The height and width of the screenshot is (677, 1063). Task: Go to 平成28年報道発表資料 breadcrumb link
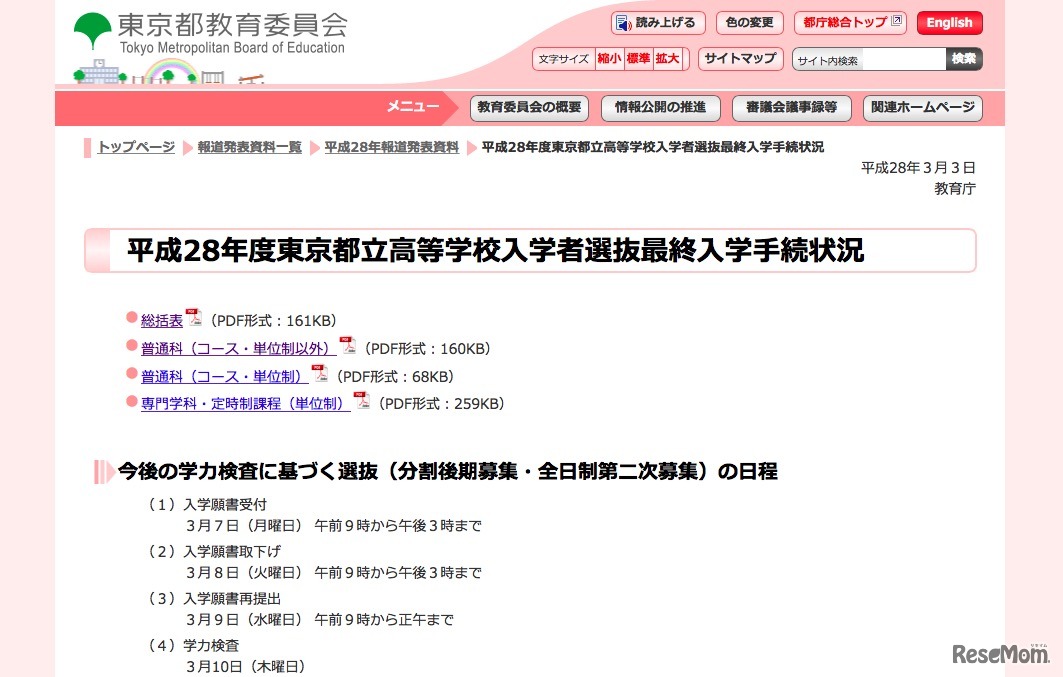[391, 147]
